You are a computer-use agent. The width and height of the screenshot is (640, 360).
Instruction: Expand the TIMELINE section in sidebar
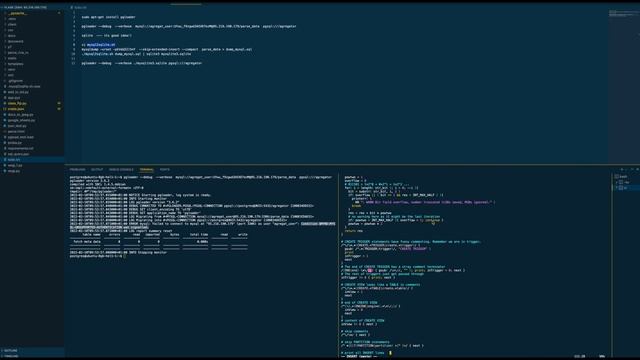pos(32,356)
